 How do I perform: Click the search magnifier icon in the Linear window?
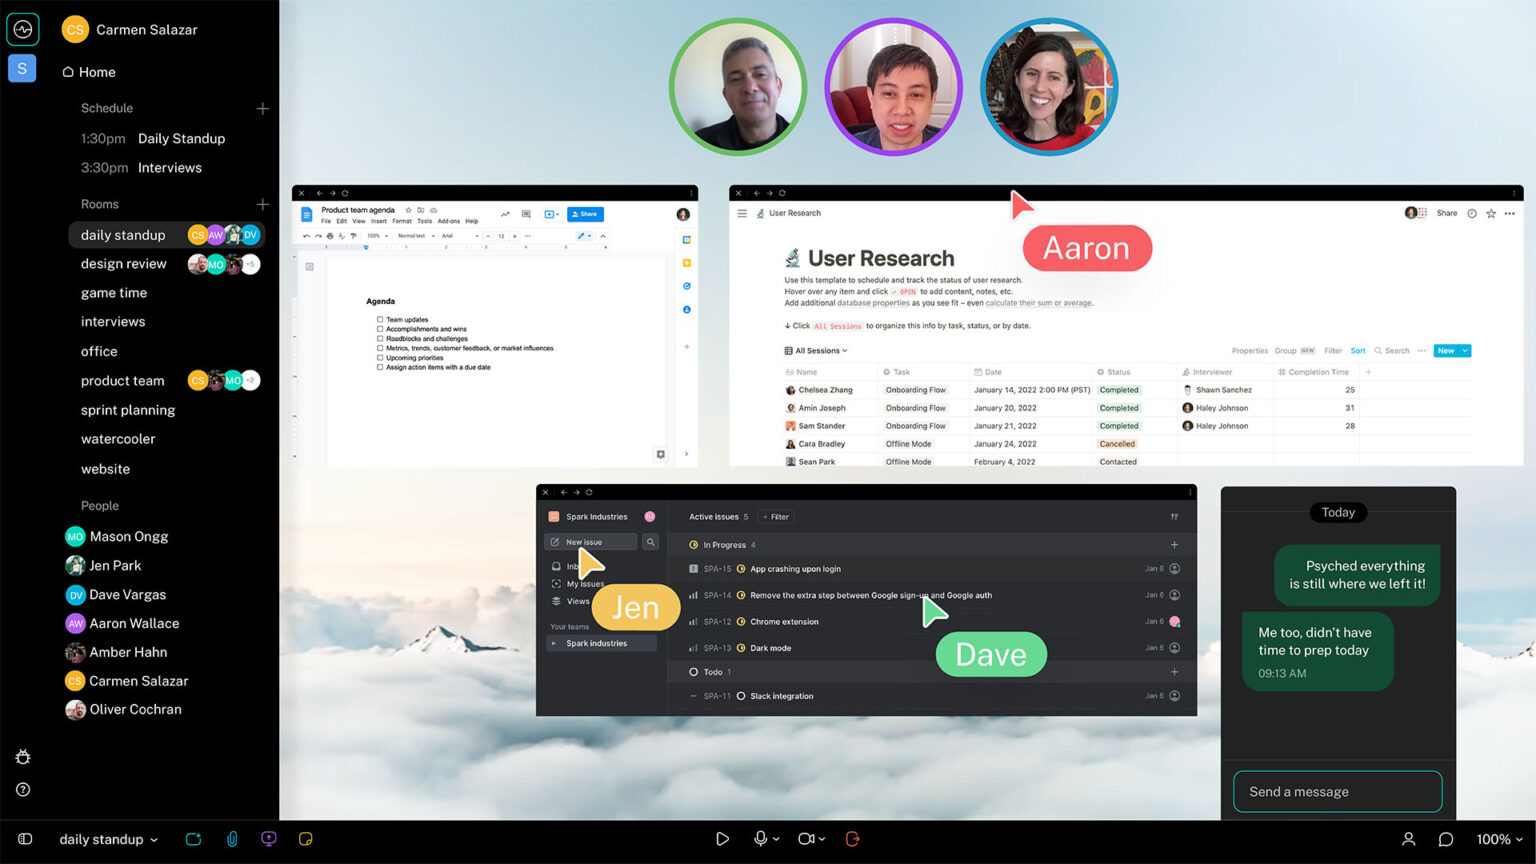[650, 541]
